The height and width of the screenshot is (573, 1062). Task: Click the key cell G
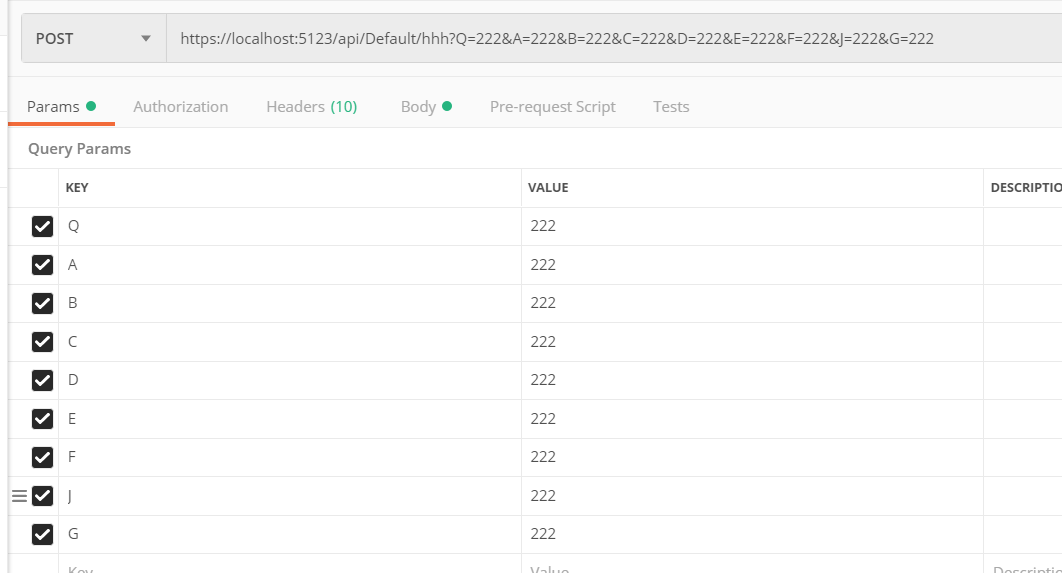290,534
